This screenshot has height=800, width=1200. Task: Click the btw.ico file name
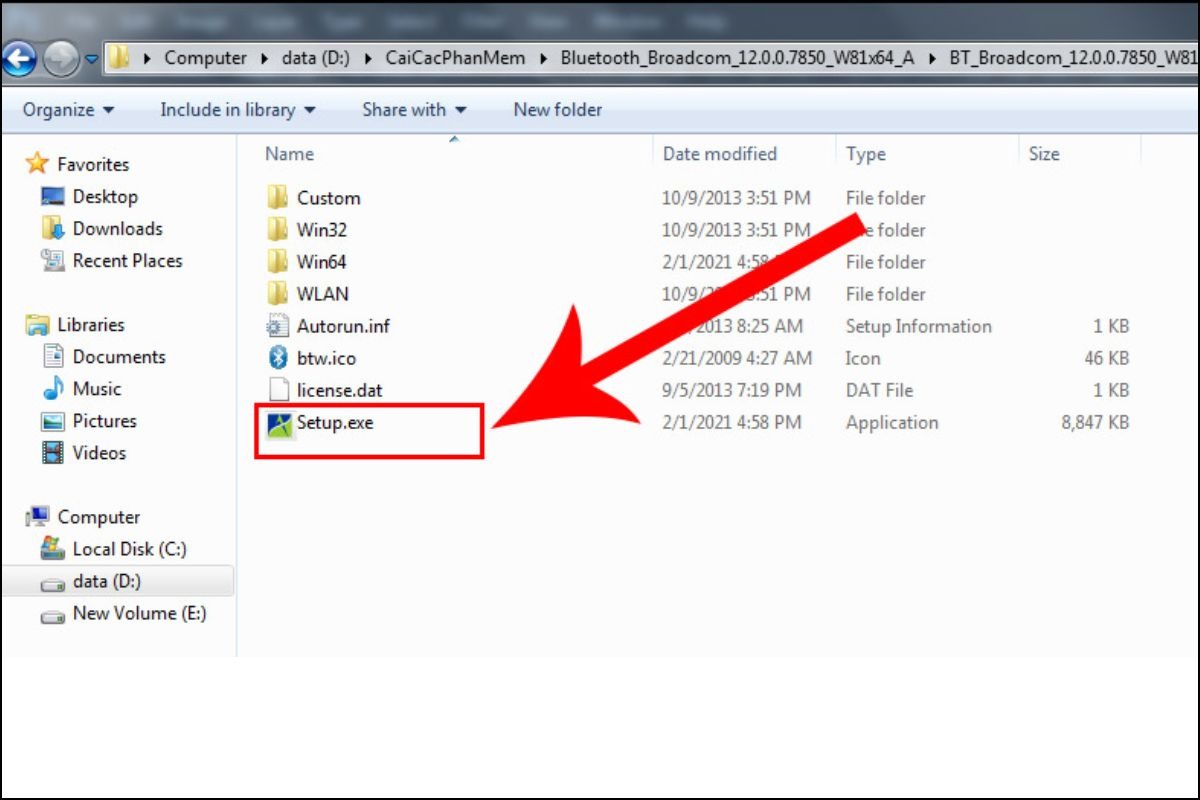pos(326,357)
